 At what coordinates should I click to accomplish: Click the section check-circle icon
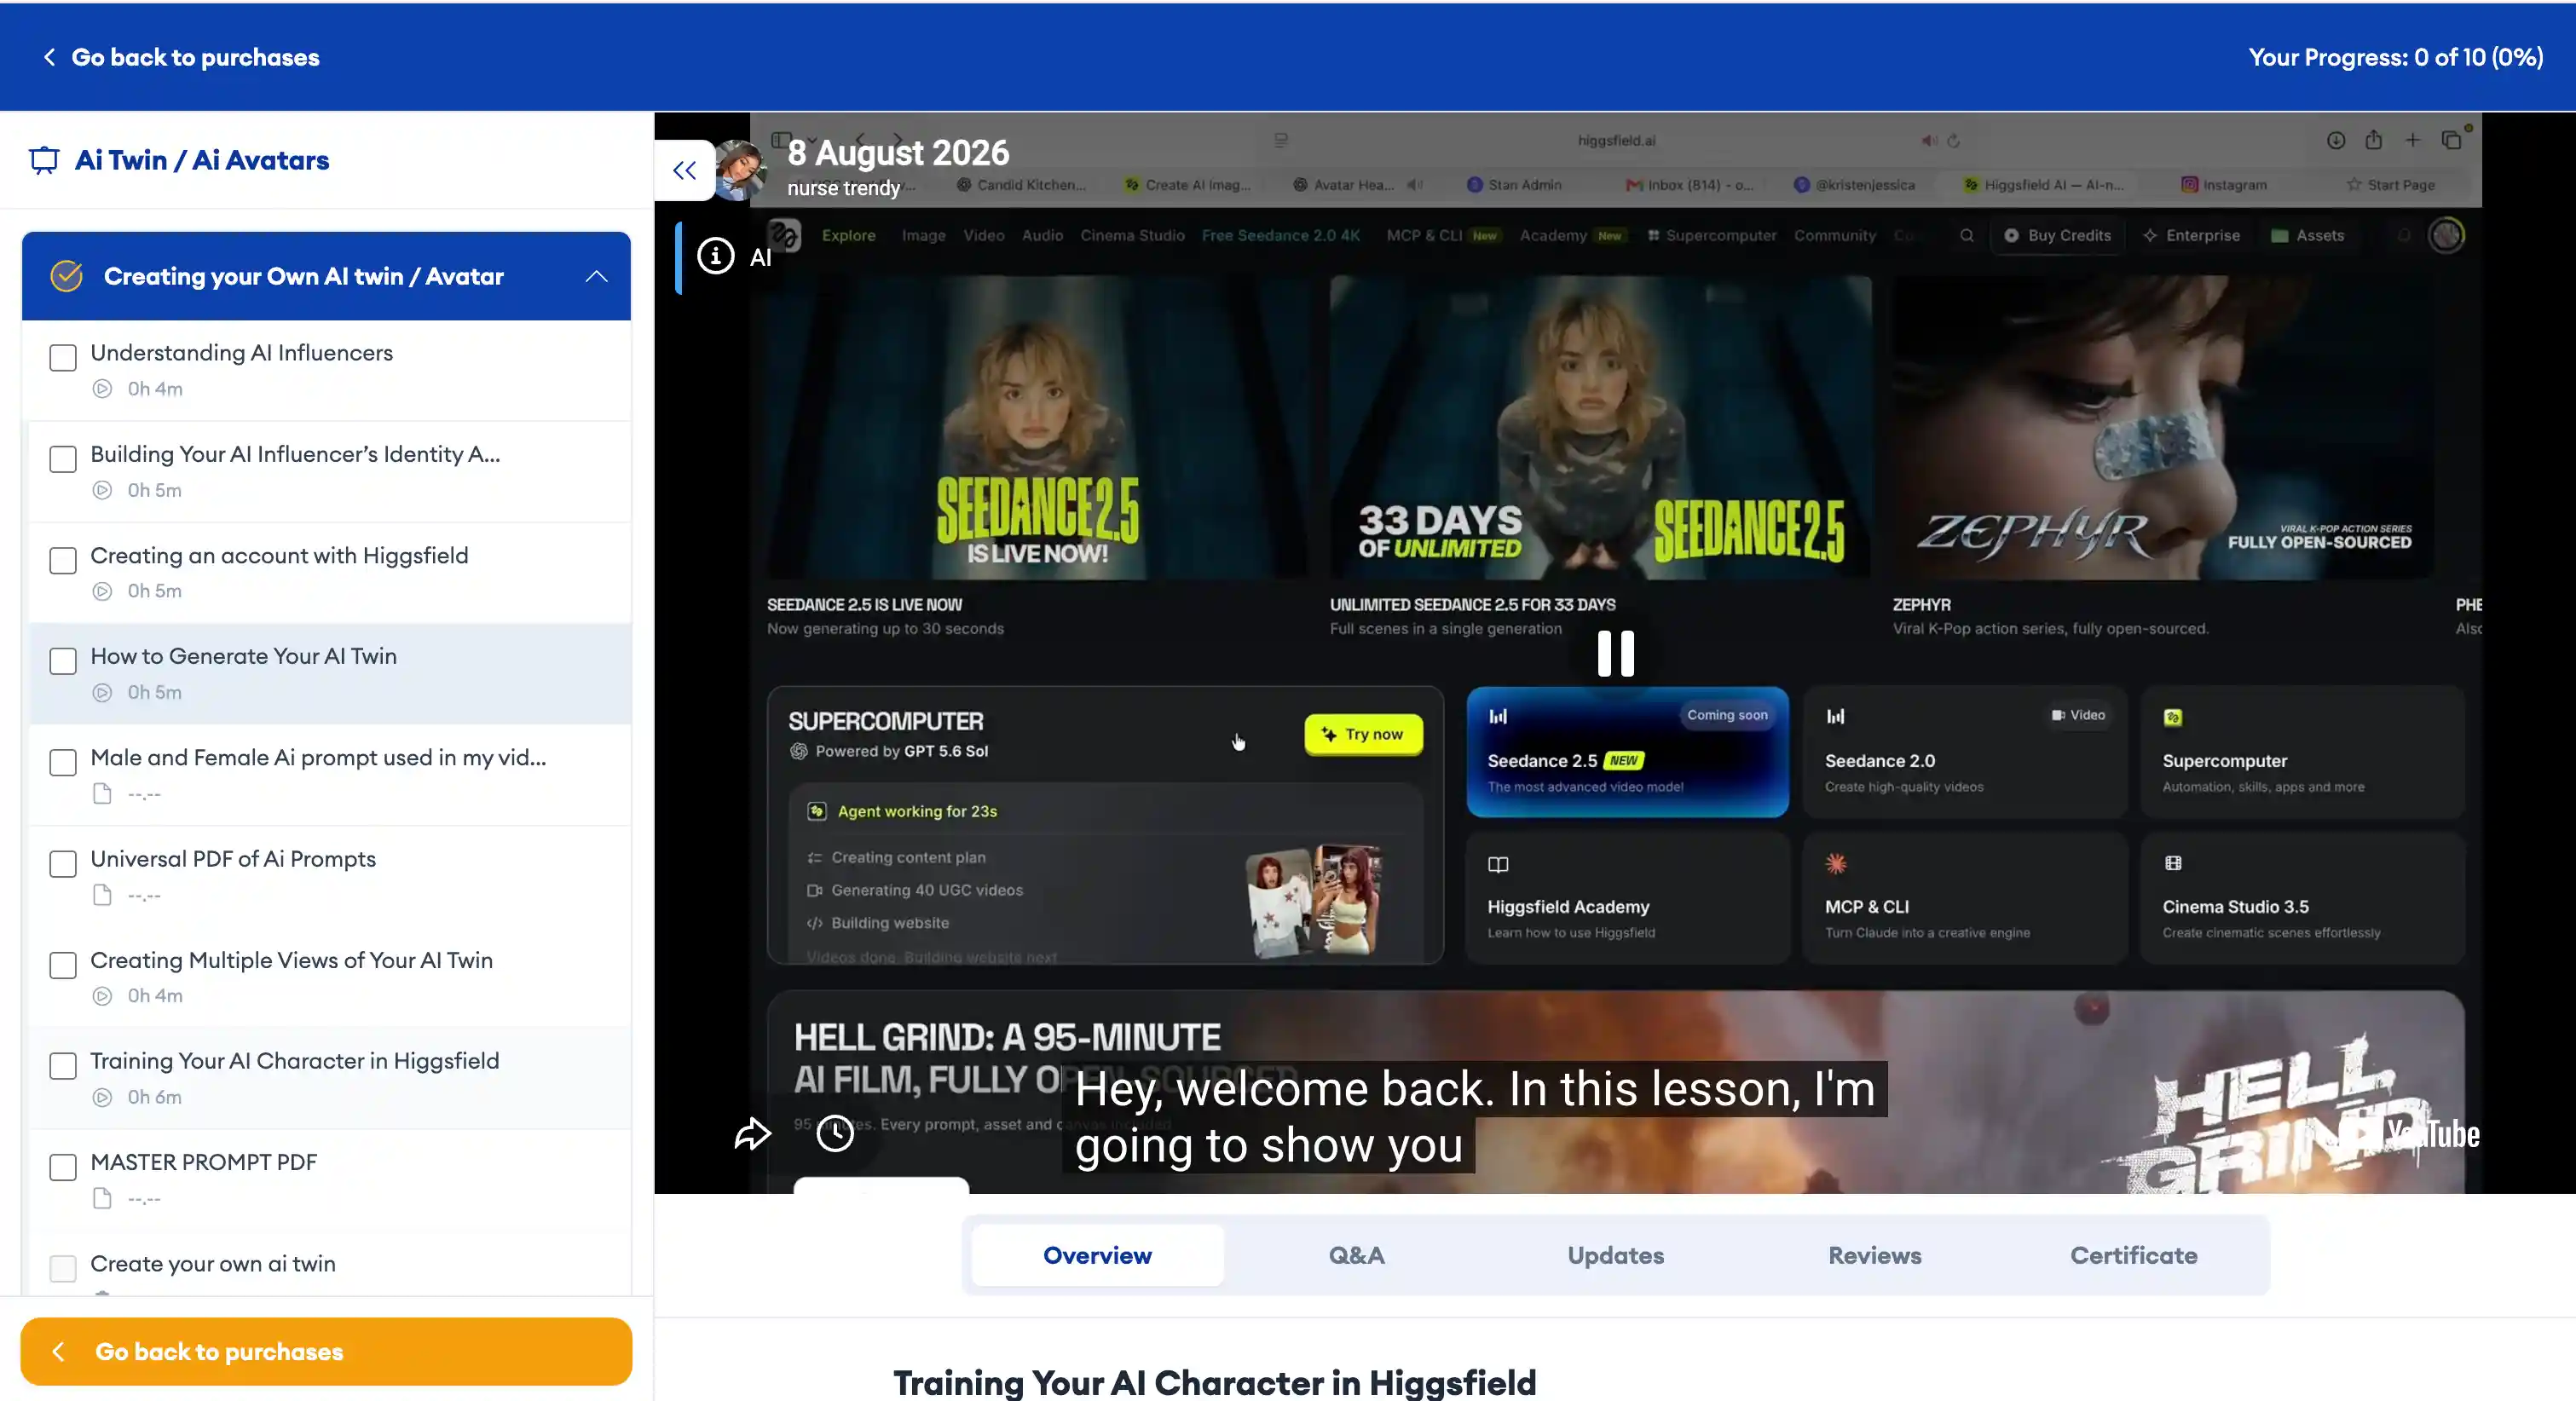[x=67, y=276]
